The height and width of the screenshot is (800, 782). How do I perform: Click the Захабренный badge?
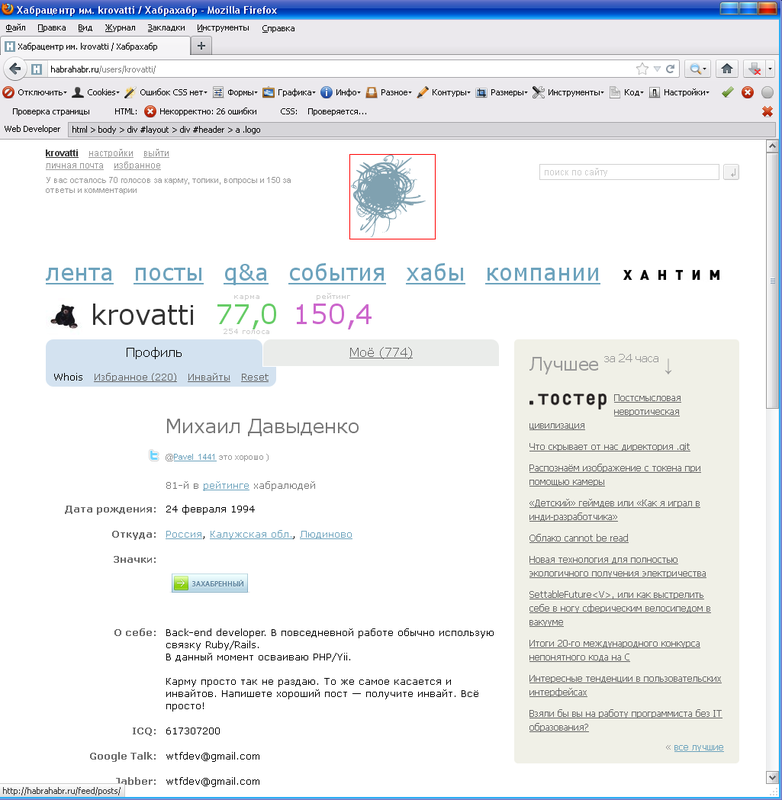pos(210,583)
